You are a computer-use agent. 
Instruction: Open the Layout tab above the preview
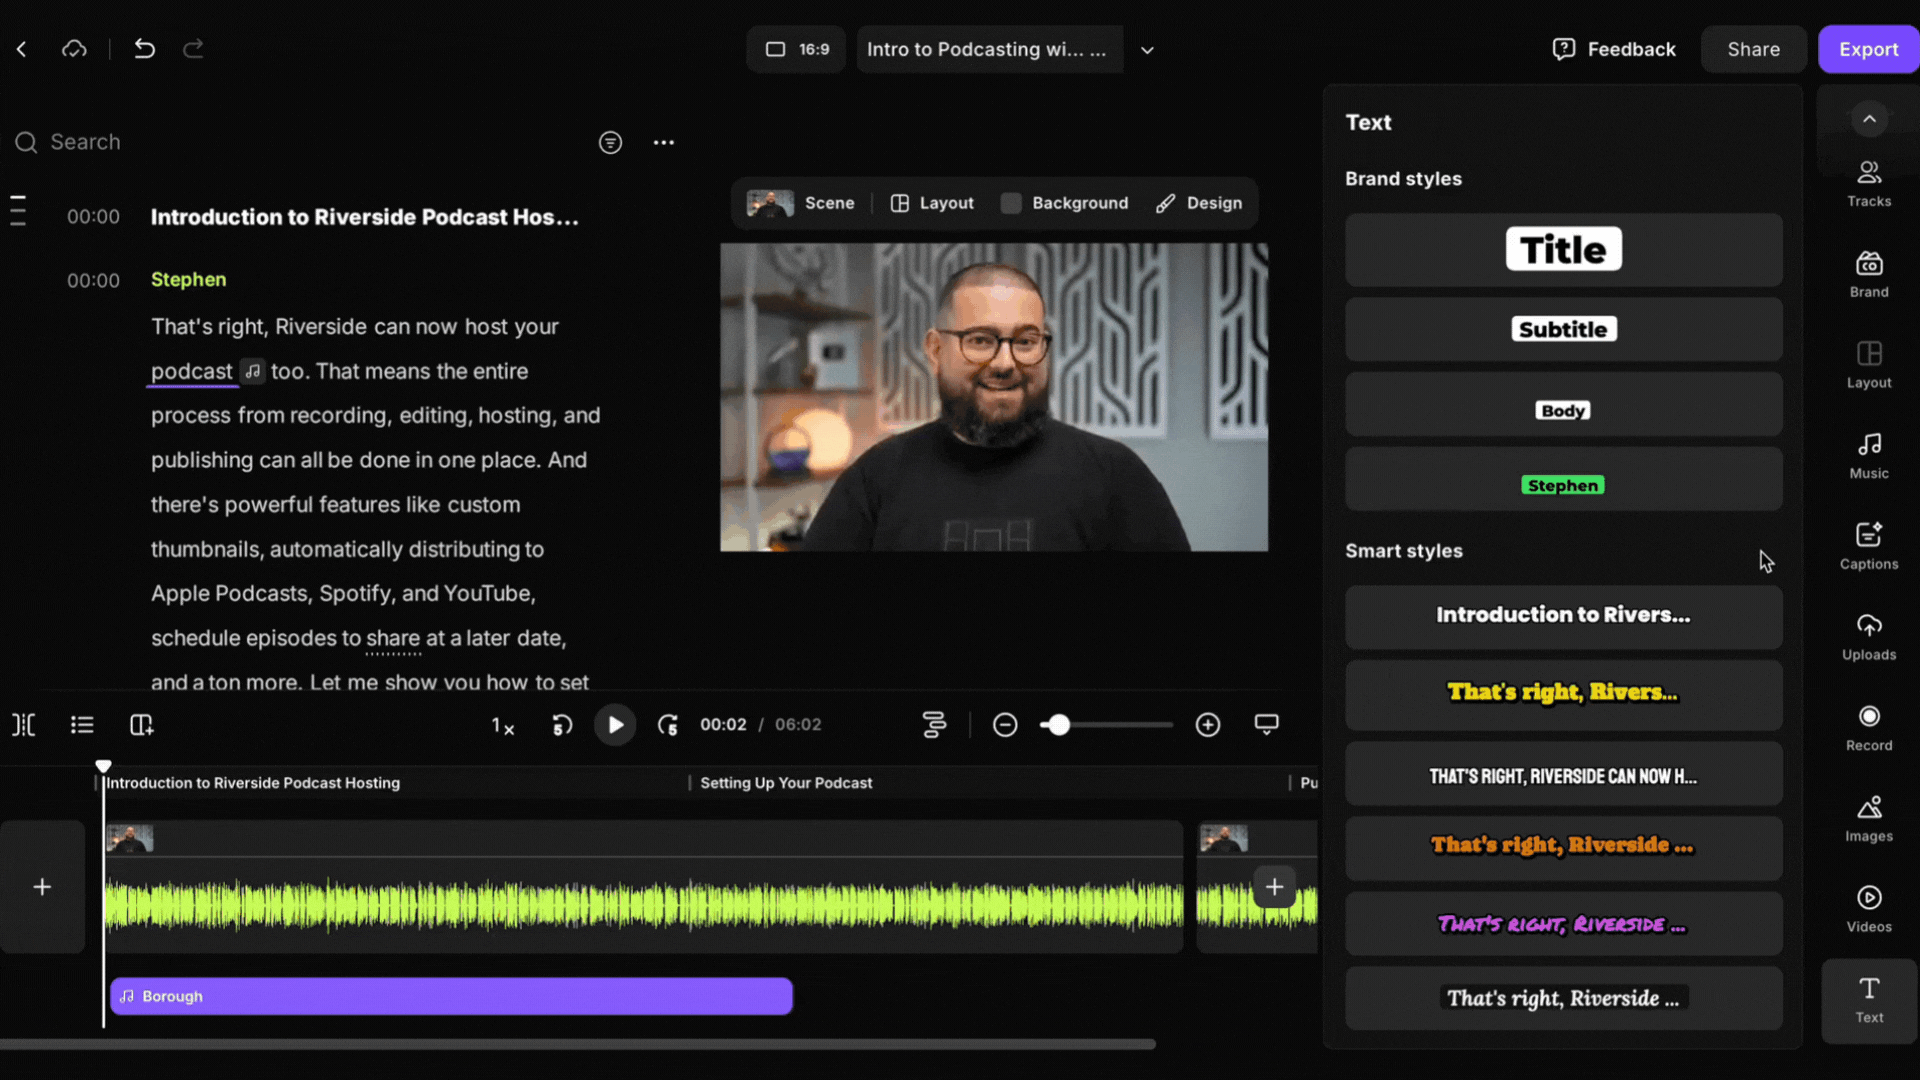click(x=932, y=203)
